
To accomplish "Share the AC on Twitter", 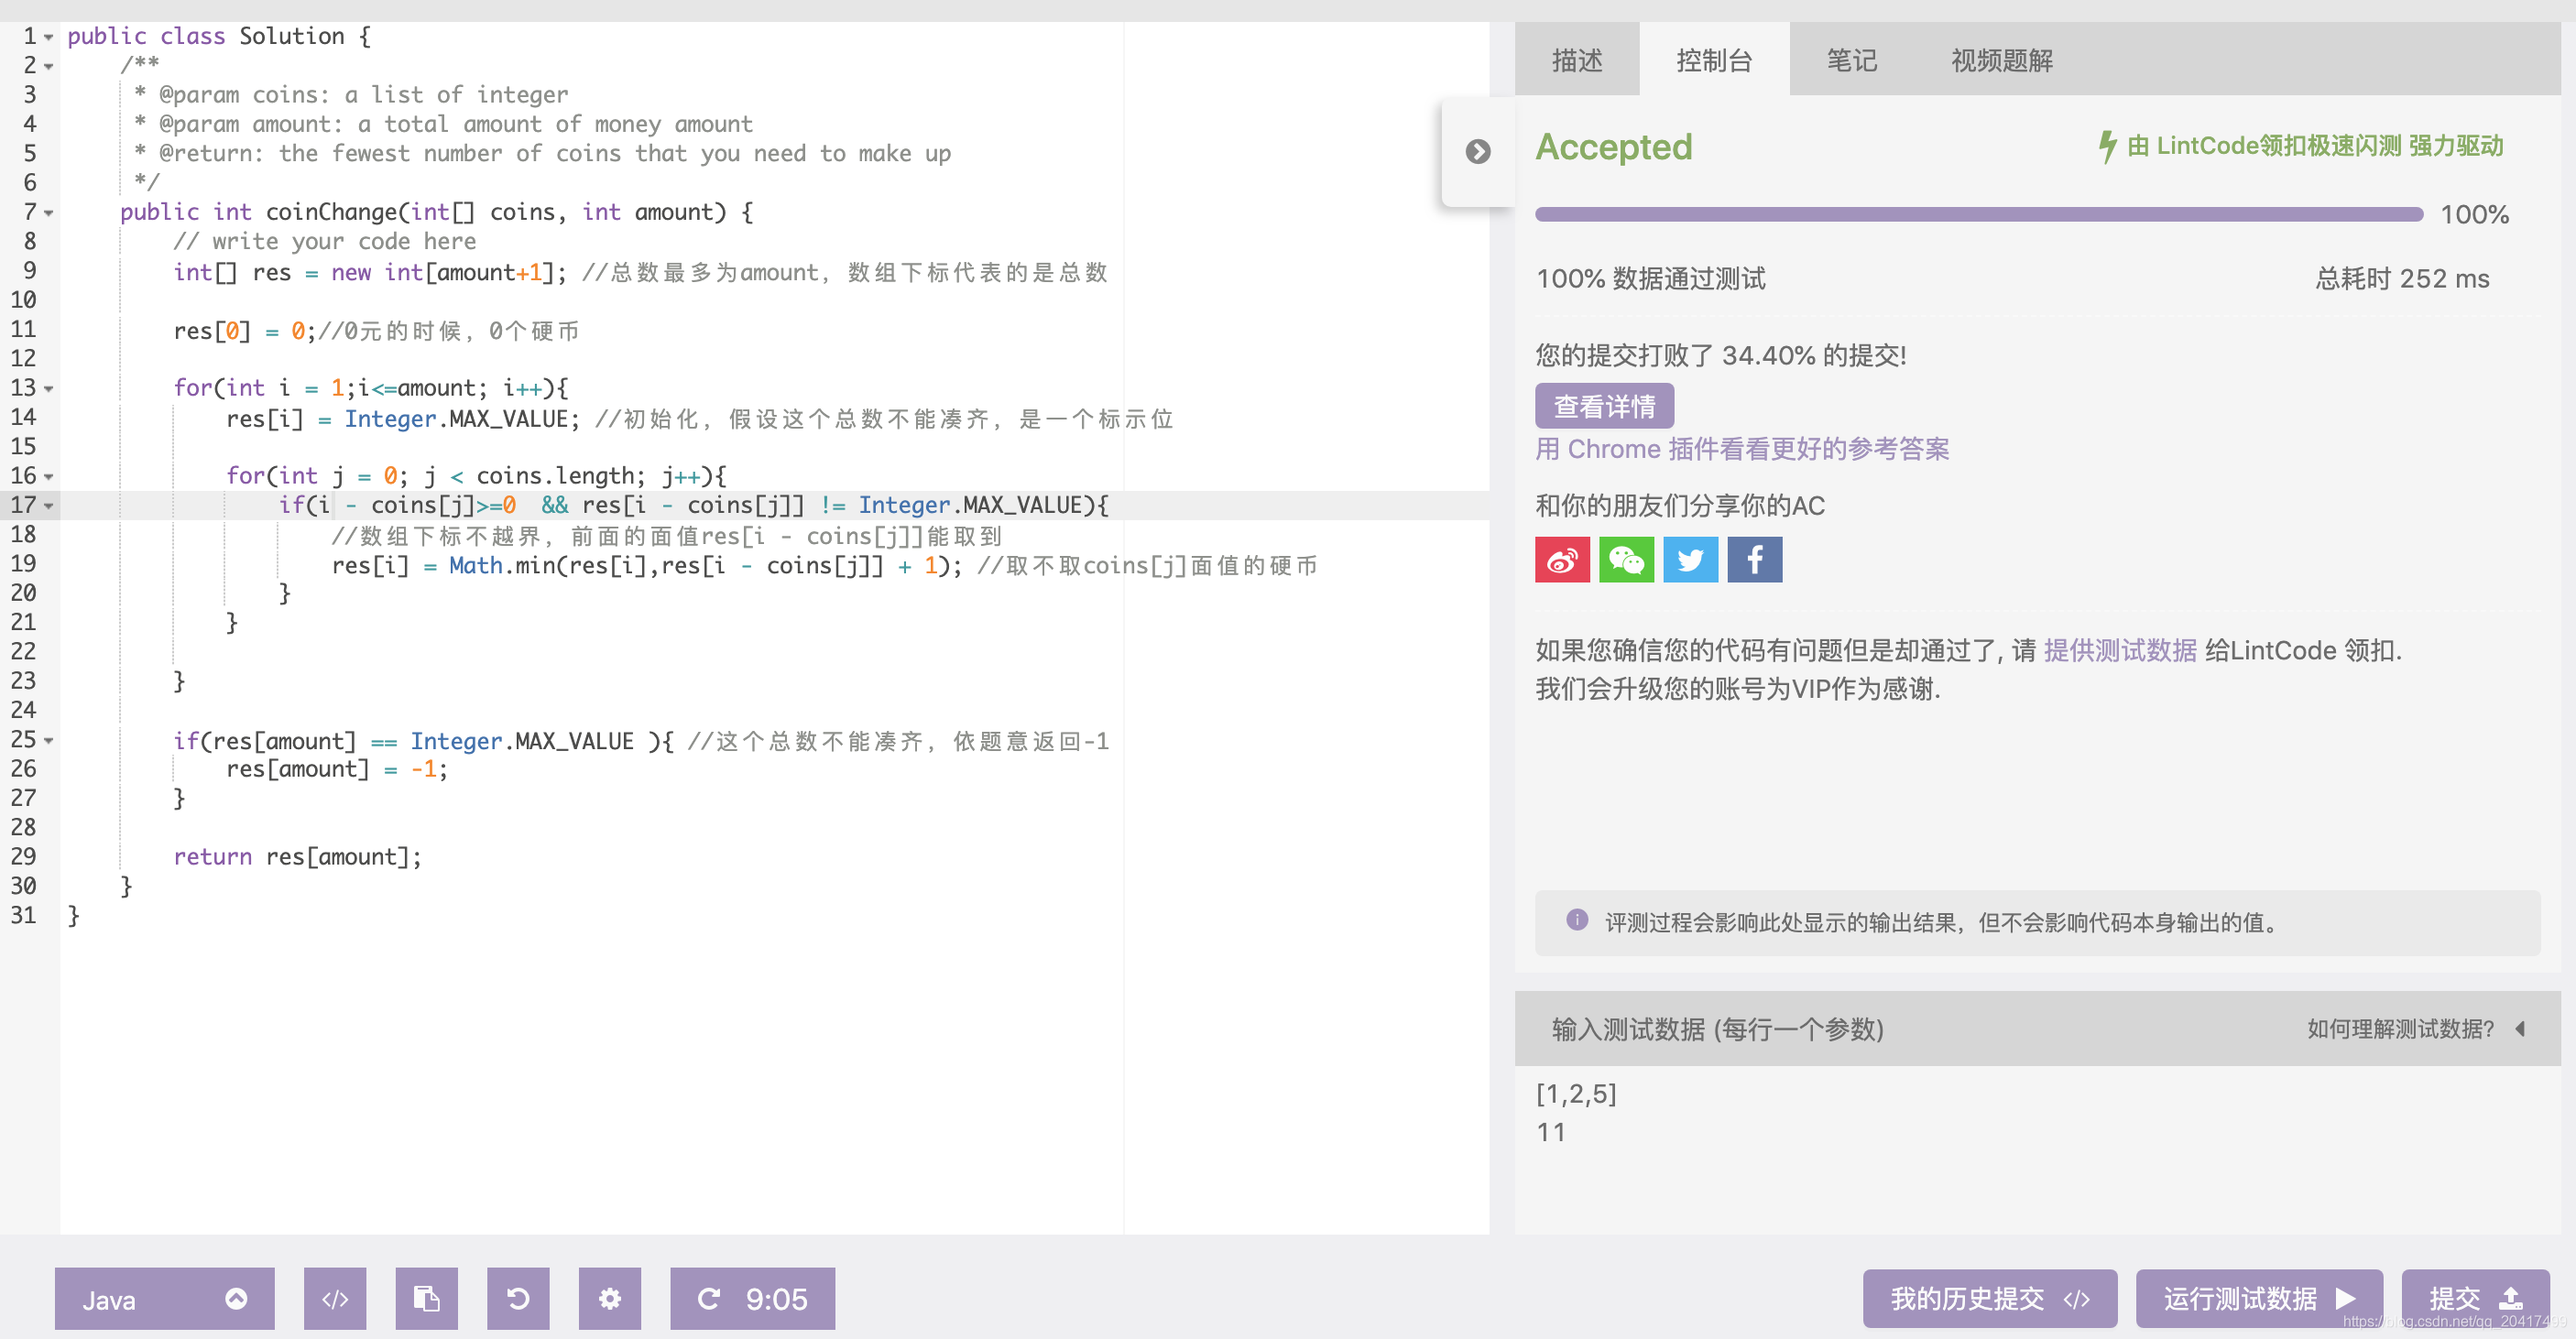I will click(x=1690, y=559).
